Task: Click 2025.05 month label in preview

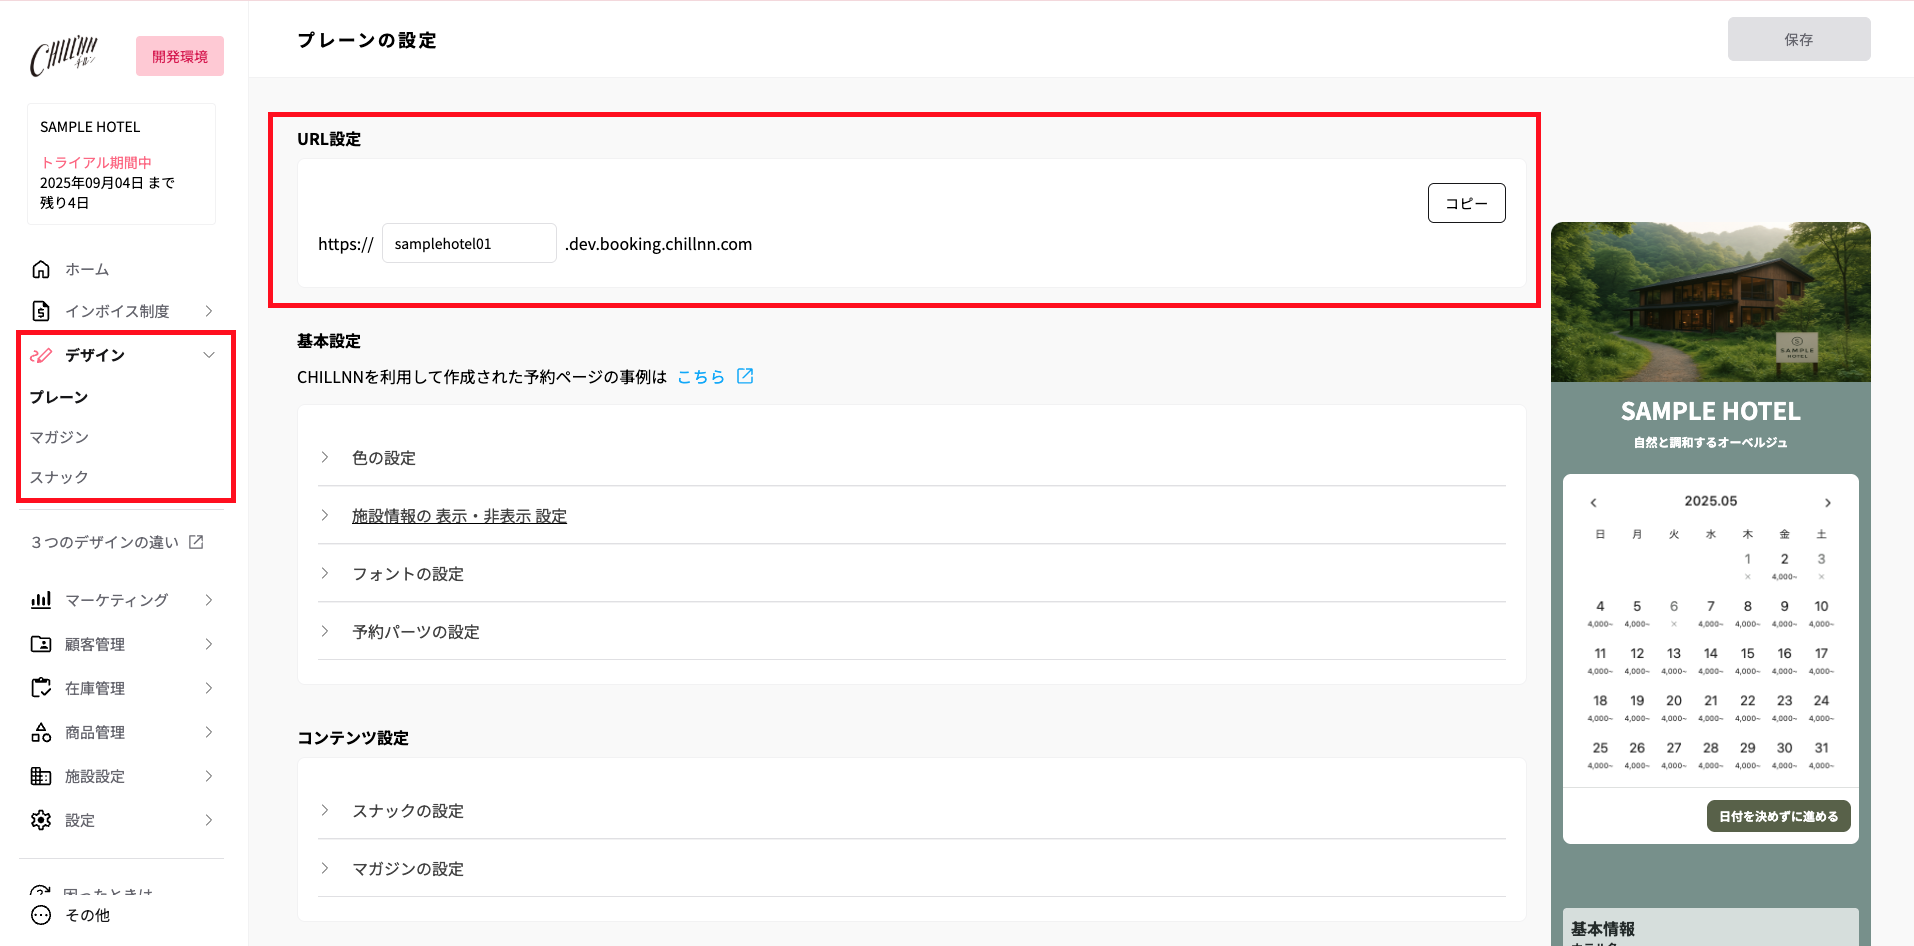Action: coord(1711,501)
